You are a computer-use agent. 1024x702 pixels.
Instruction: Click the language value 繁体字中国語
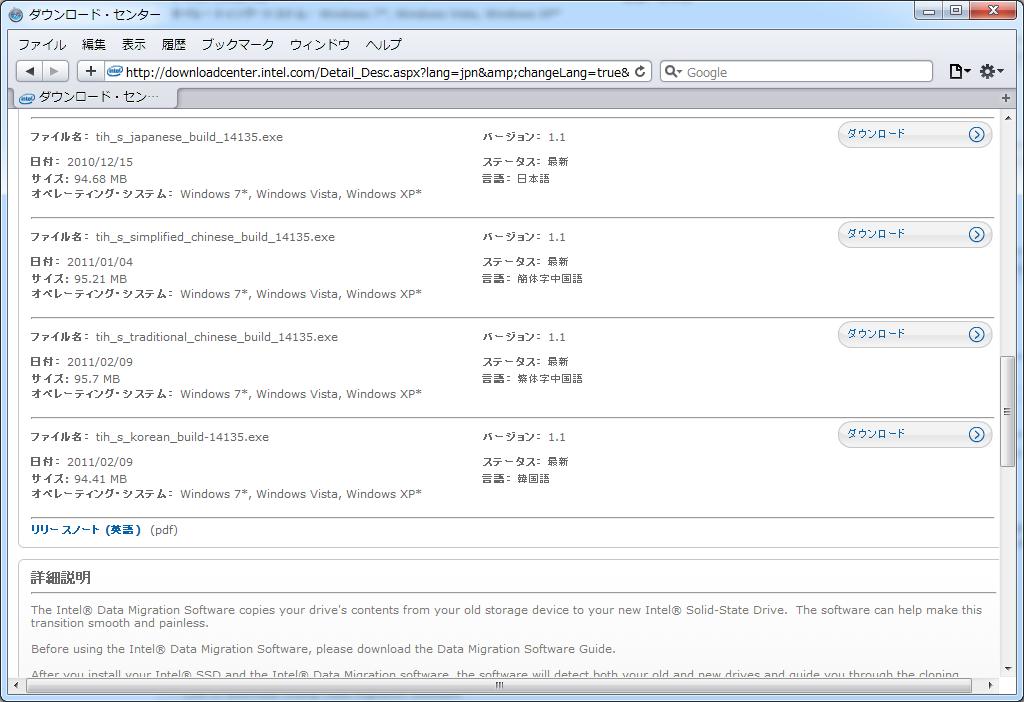click(x=549, y=378)
